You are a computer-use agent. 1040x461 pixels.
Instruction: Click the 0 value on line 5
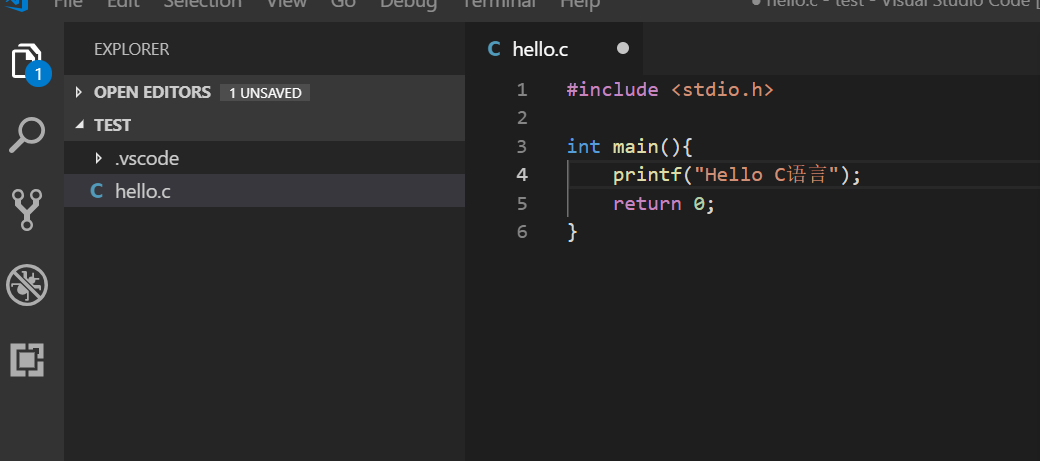click(x=699, y=204)
